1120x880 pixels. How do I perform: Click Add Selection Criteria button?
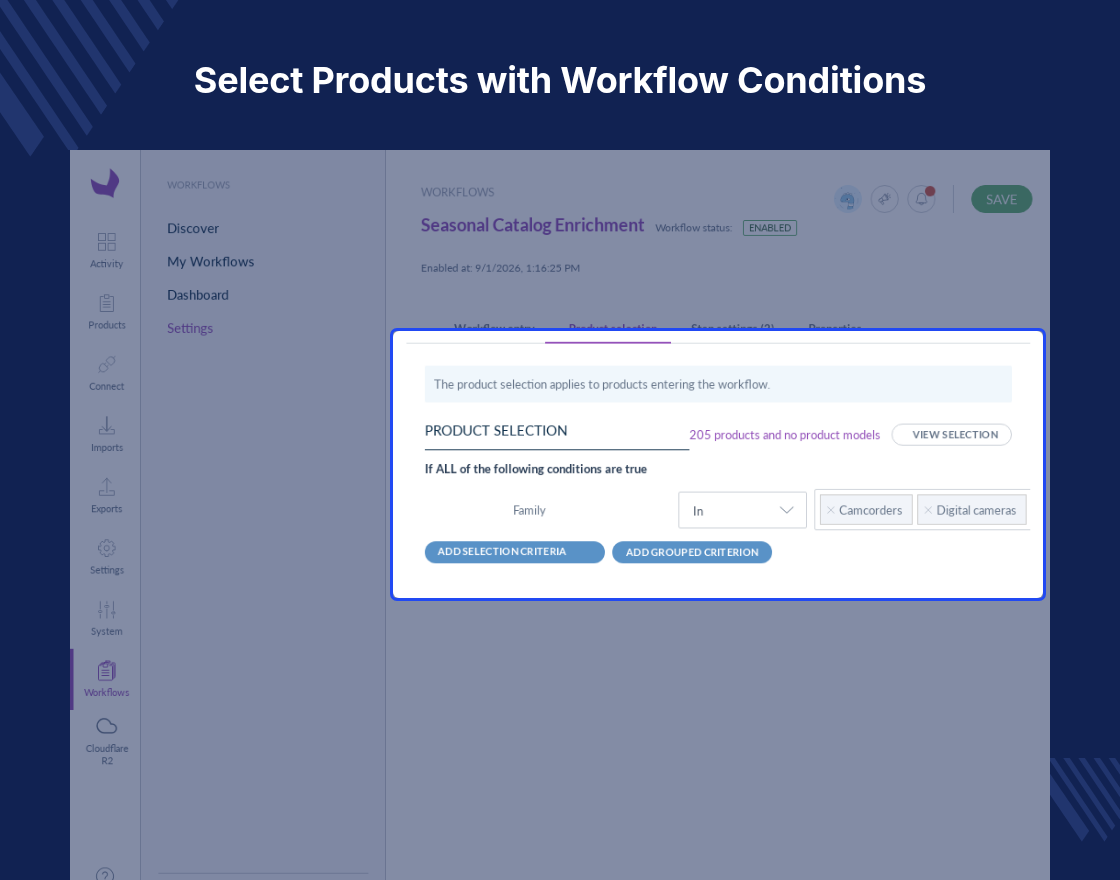(x=514, y=552)
